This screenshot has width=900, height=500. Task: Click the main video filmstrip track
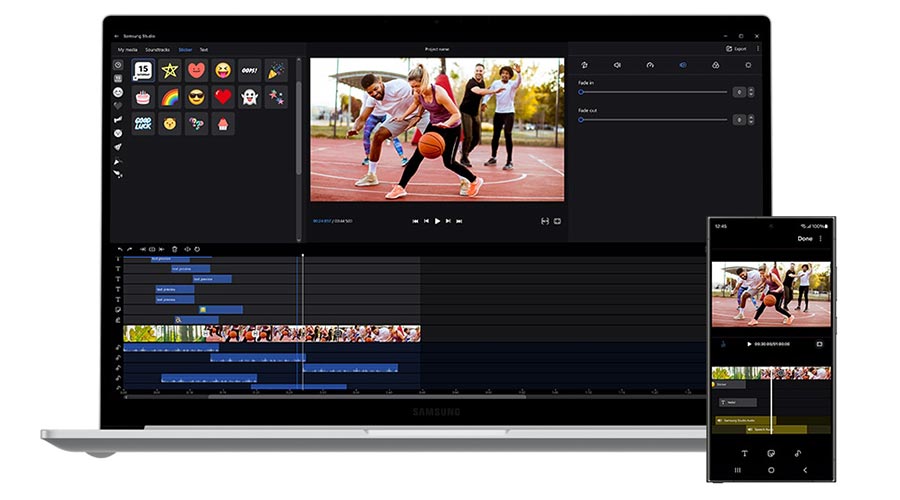(x=272, y=334)
